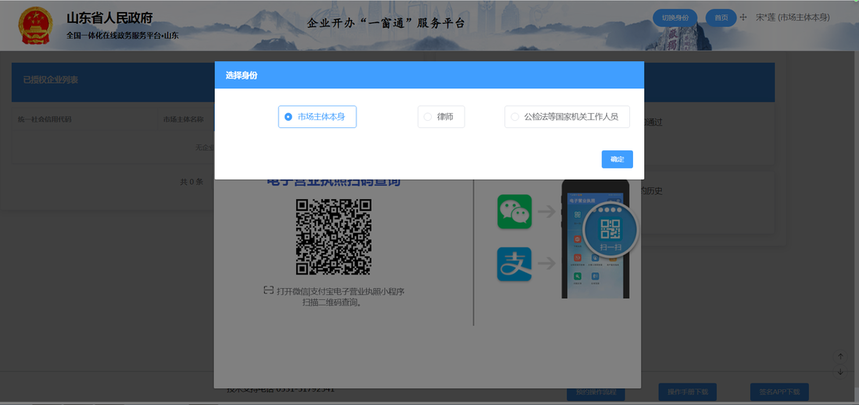This screenshot has width=859, height=405.
Task: Click the 签名APP下载 button
Action: [x=780, y=392]
